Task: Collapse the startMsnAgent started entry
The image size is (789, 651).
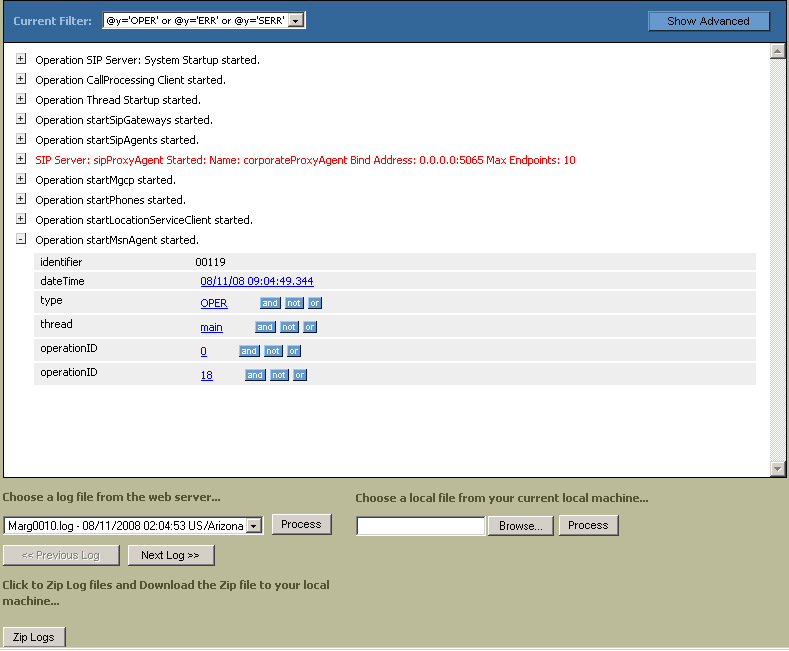Action: 21,240
